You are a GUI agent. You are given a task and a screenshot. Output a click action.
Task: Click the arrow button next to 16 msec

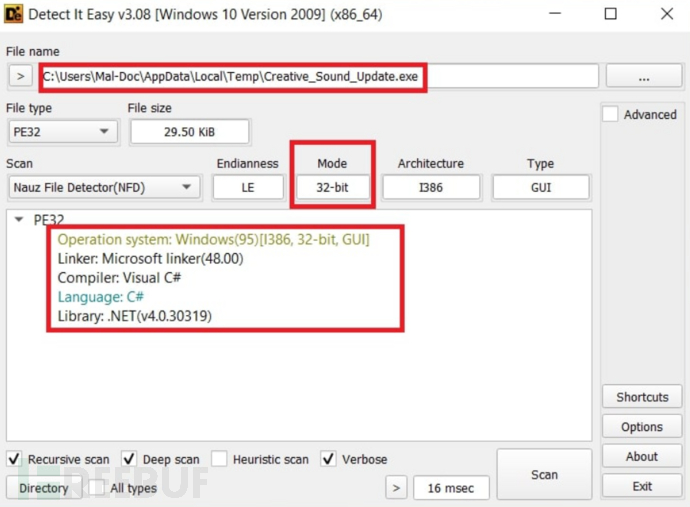396,488
